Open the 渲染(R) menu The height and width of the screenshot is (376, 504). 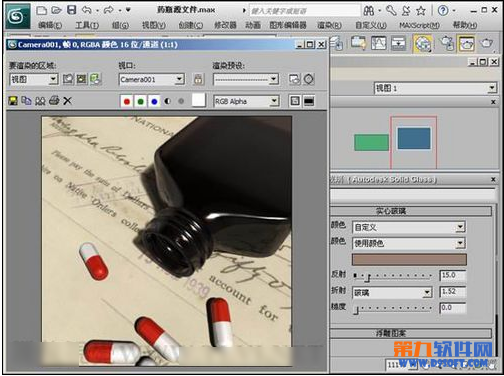(x=329, y=25)
